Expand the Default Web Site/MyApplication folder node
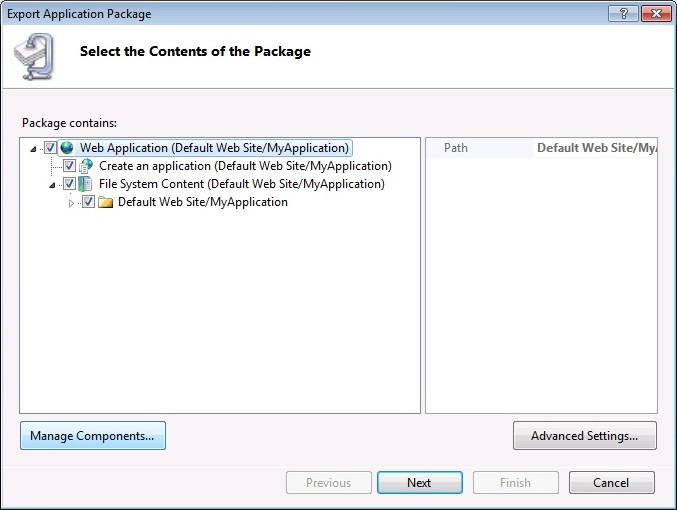This screenshot has height=510, width=677. (71, 203)
